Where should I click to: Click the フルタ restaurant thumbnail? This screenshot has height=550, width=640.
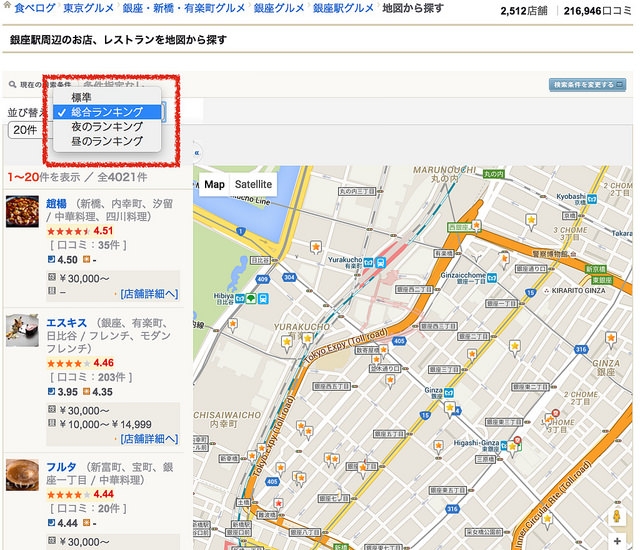click(x=22, y=477)
